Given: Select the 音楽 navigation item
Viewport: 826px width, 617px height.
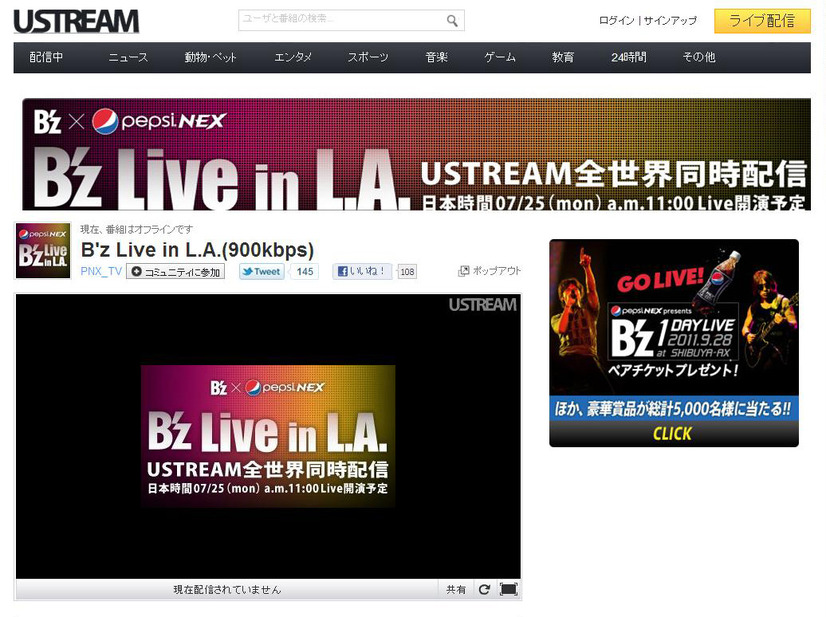Looking at the screenshot, I should click(x=437, y=57).
